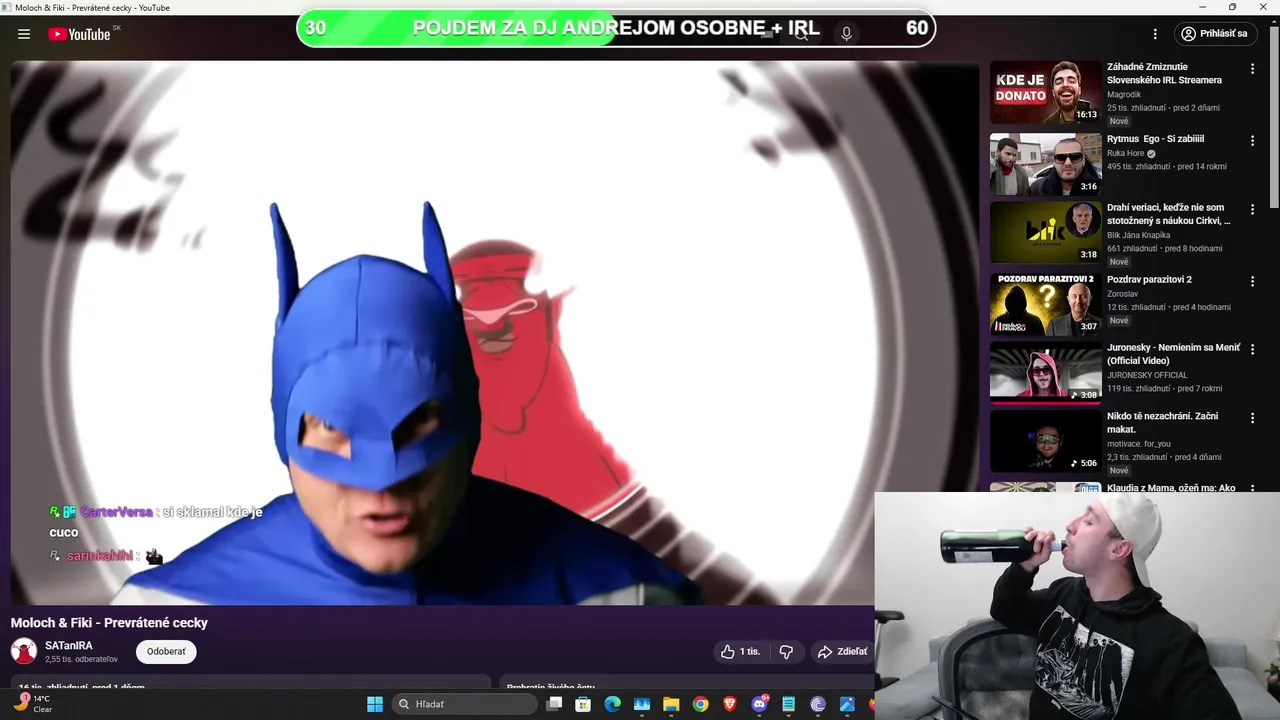Open the SATanIRA channel name link
Image resolution: width=1280 pixels, height=720 pixels.
[x=69, y=646]
